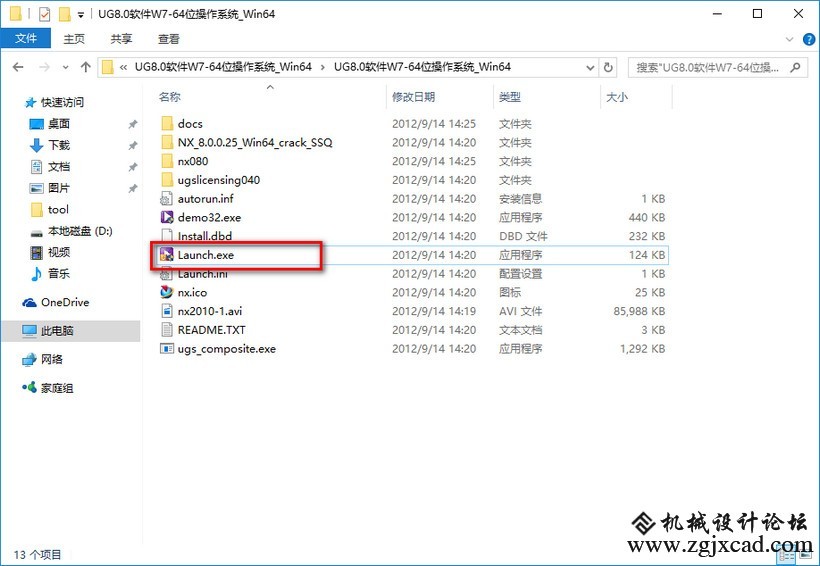Go forward with the forward arrow
The width and height of the screenshot is (820, 566).
click(44, 67)
